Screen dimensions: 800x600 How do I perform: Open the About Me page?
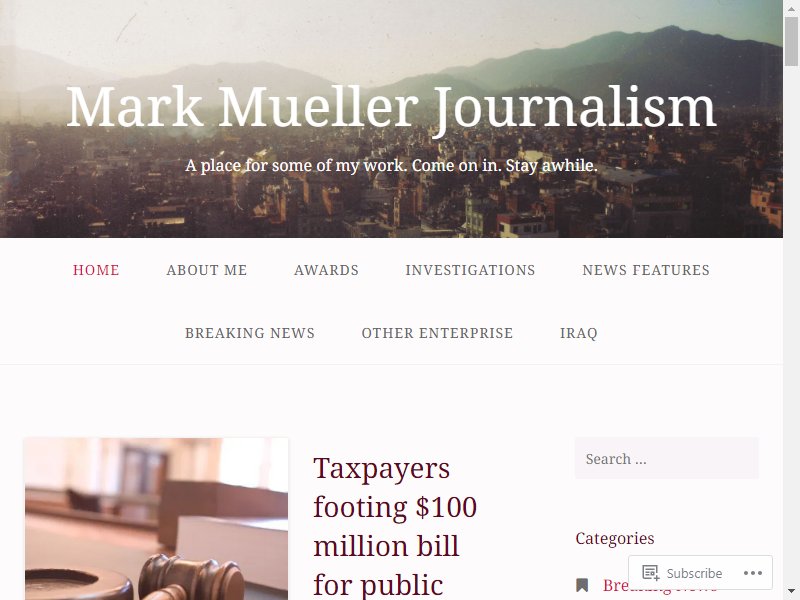point(207,270)
